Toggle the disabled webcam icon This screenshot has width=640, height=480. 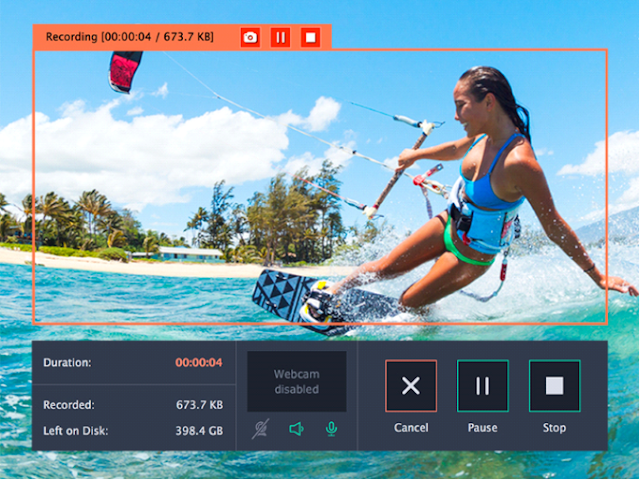260,429
